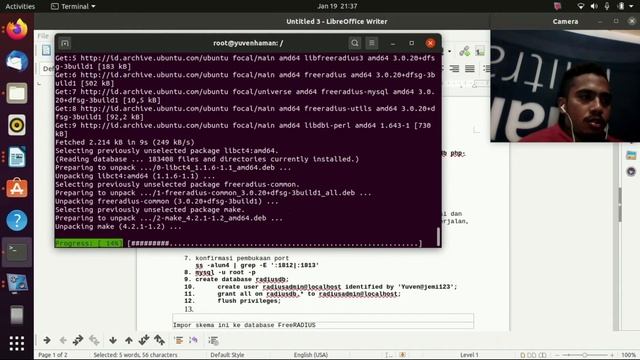This screenshot has width=640, height=360.
Task: Open the Files manager in dock
Action: tap(17, 93)
